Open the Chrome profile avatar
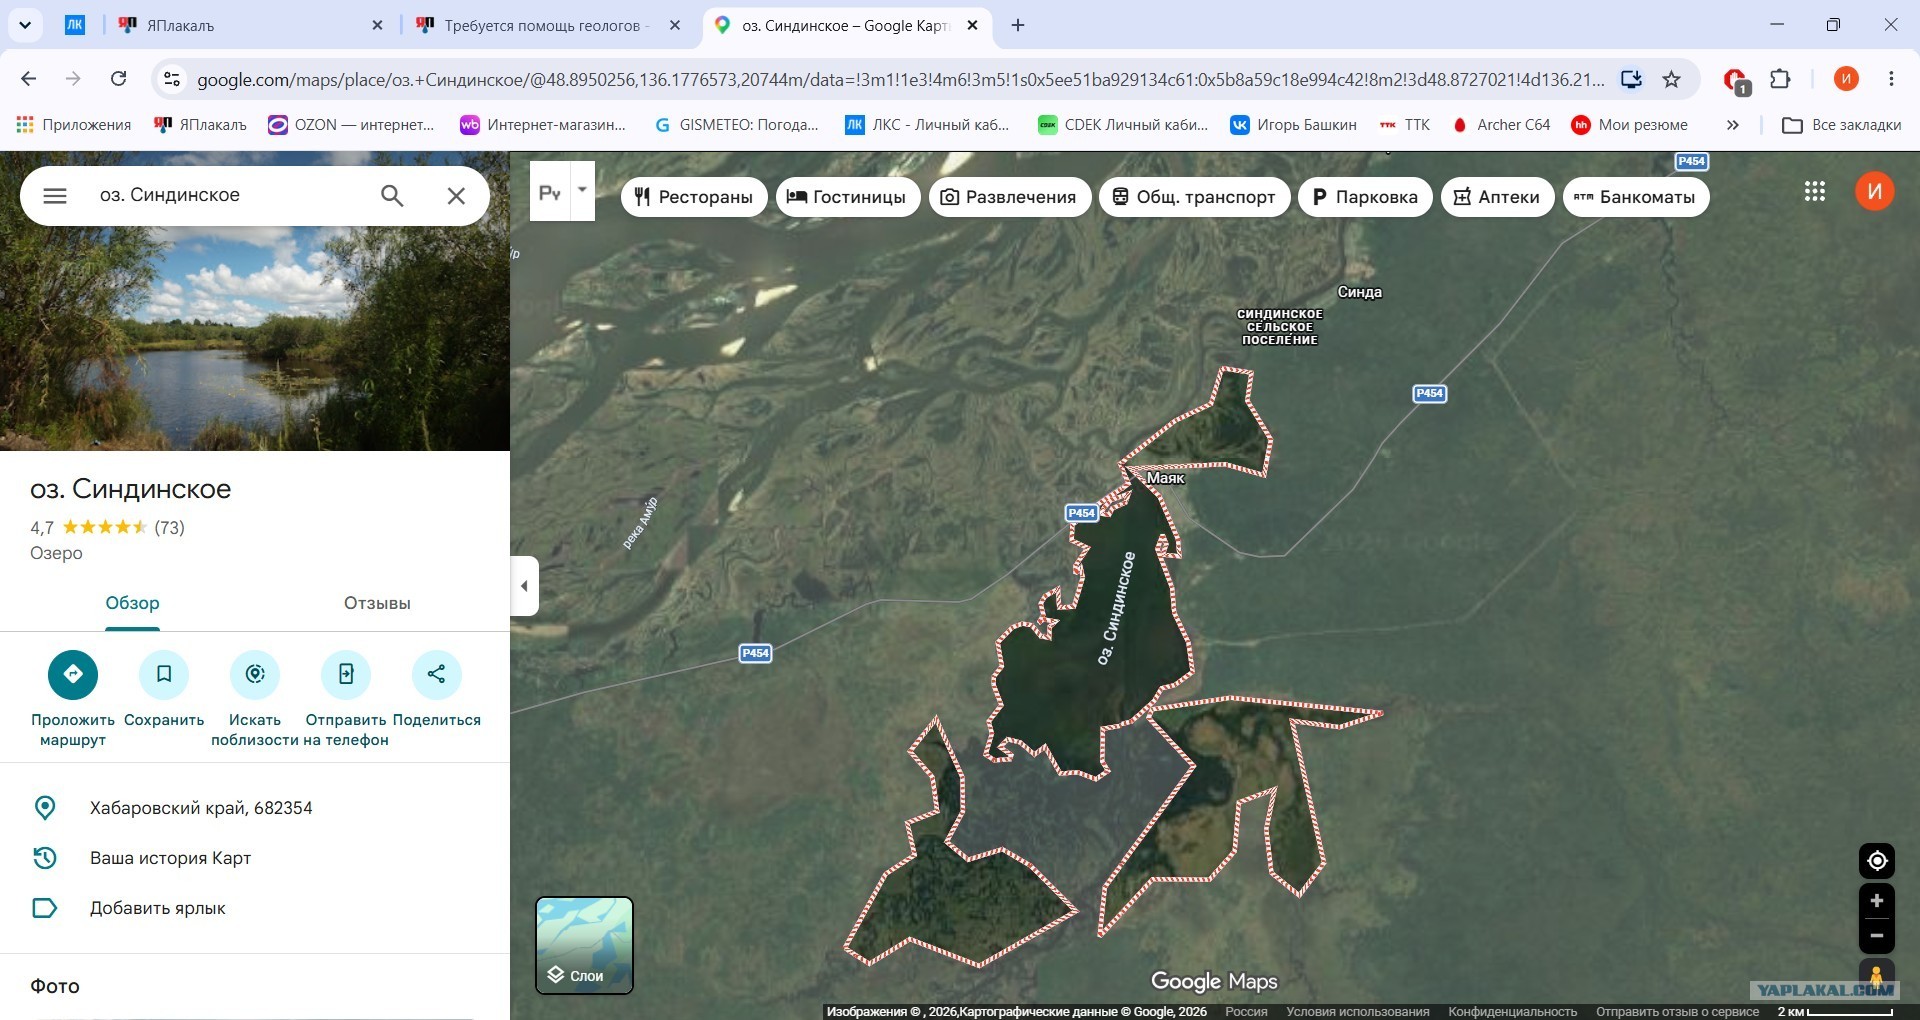Image resolution: width=1920 pixels, height=1020 pixels. (x=1846, y=79)
